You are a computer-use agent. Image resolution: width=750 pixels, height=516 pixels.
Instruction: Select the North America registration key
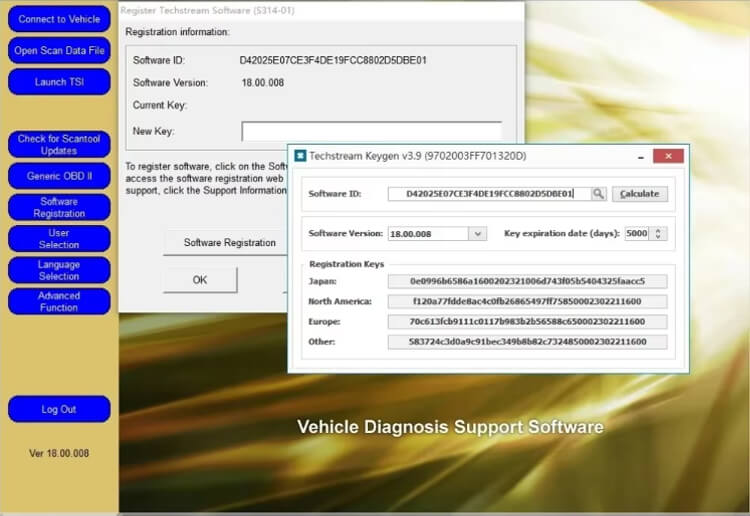[527, 301]
